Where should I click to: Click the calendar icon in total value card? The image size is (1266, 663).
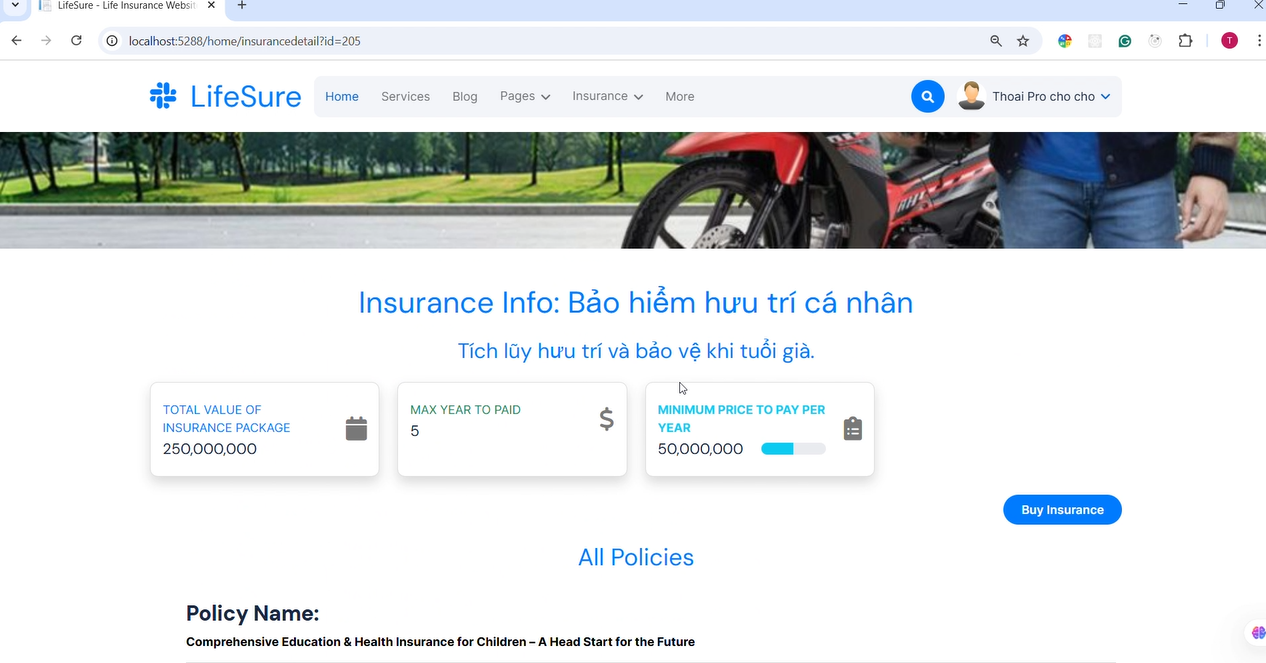pyautogui.click(x=356, y=429)
